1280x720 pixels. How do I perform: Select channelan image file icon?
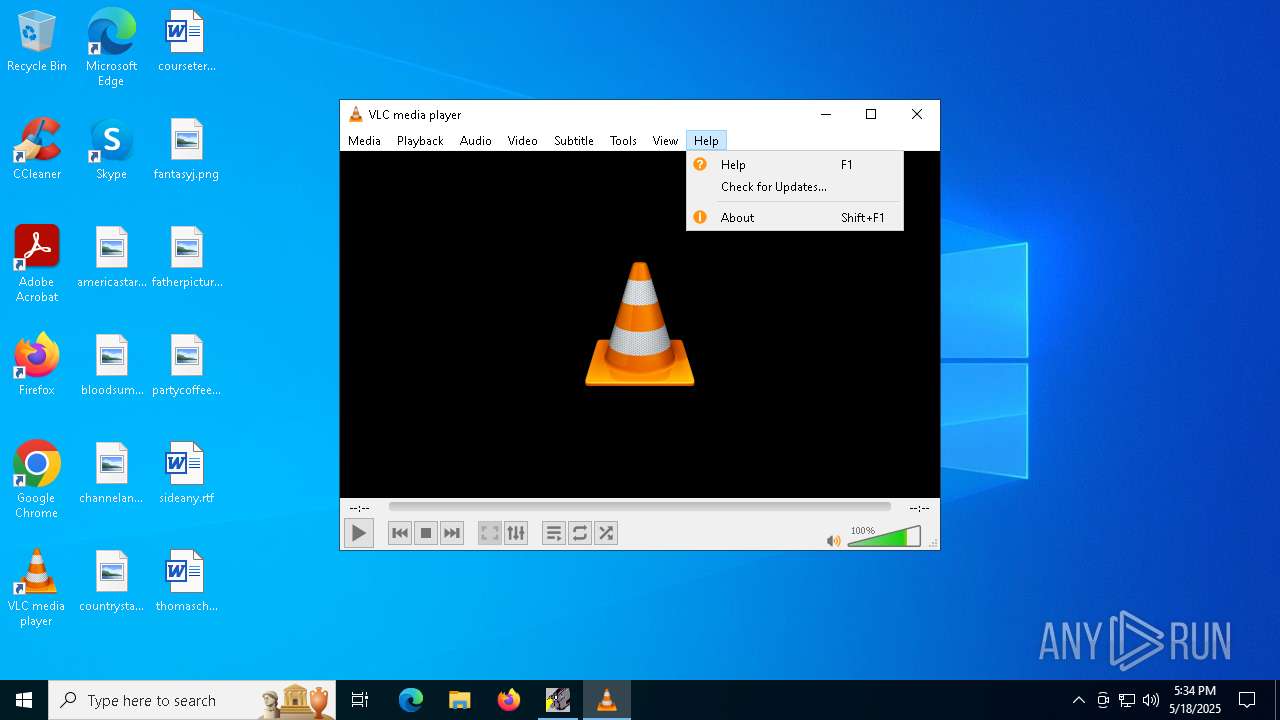pyautogui.click(x=111, y=473)
